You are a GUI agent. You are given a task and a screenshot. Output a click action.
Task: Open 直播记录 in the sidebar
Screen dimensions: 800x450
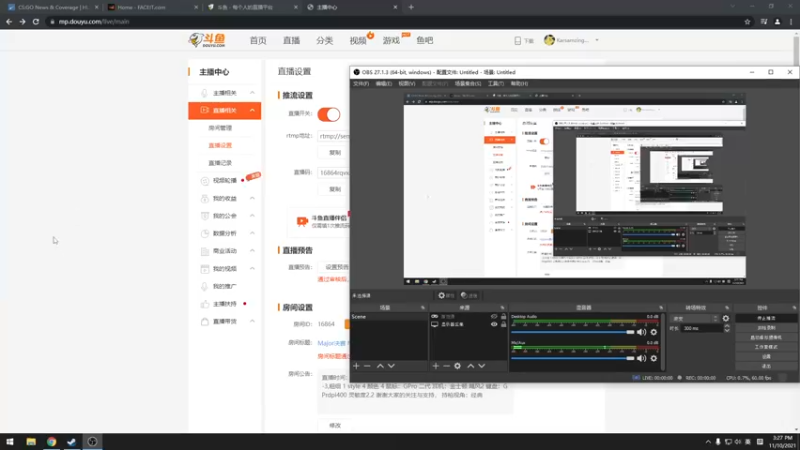point(220,163)
